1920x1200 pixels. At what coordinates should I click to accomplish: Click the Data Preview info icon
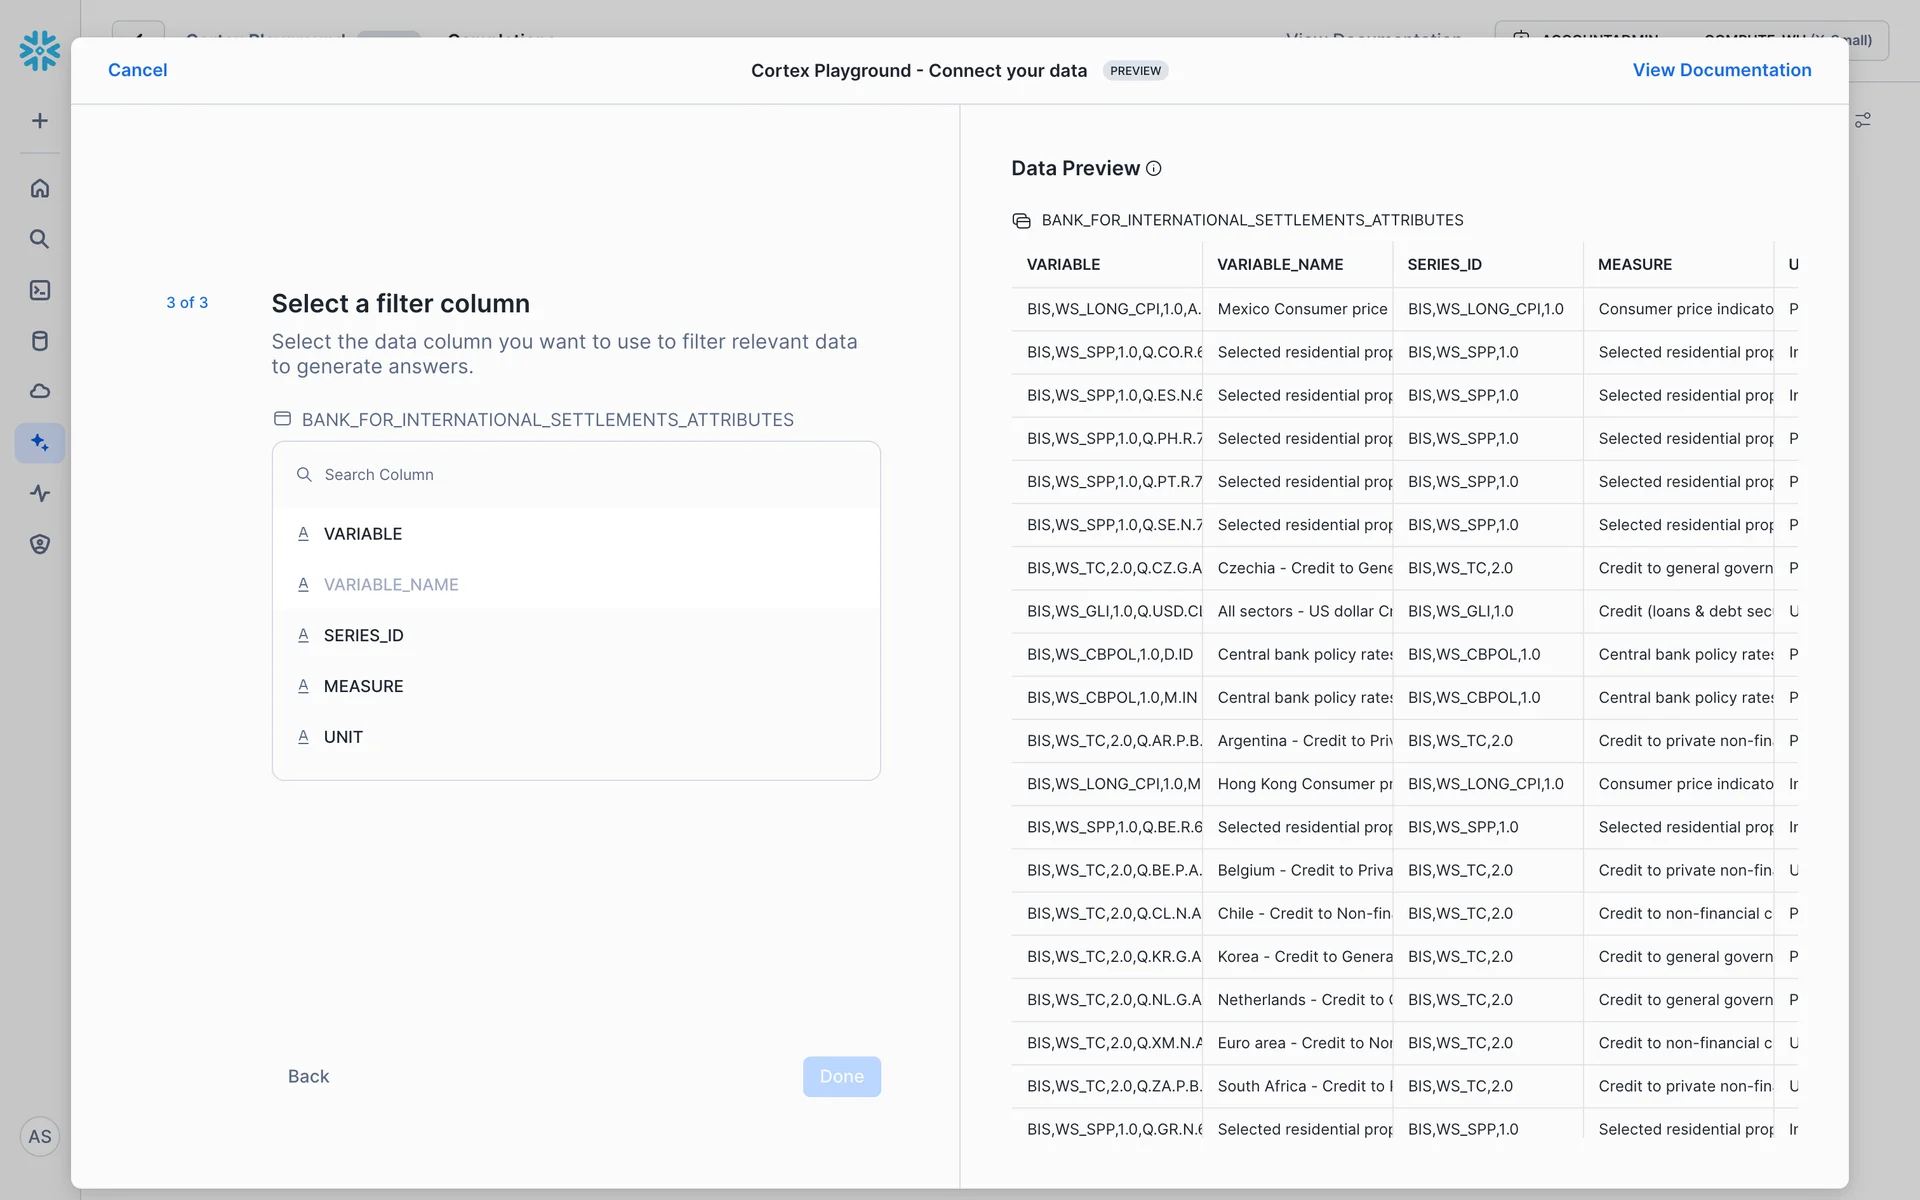click(1153, 168)
